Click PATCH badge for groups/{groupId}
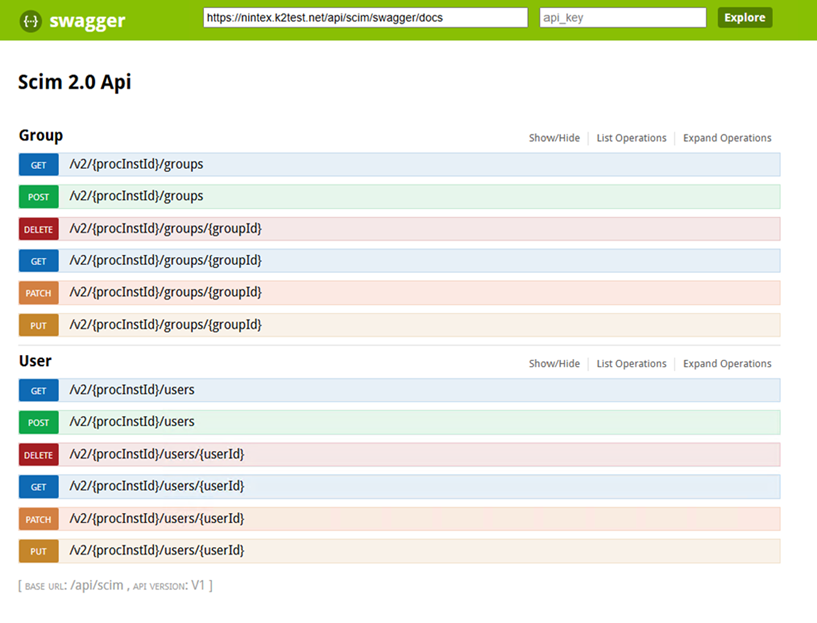 (39, 293)
